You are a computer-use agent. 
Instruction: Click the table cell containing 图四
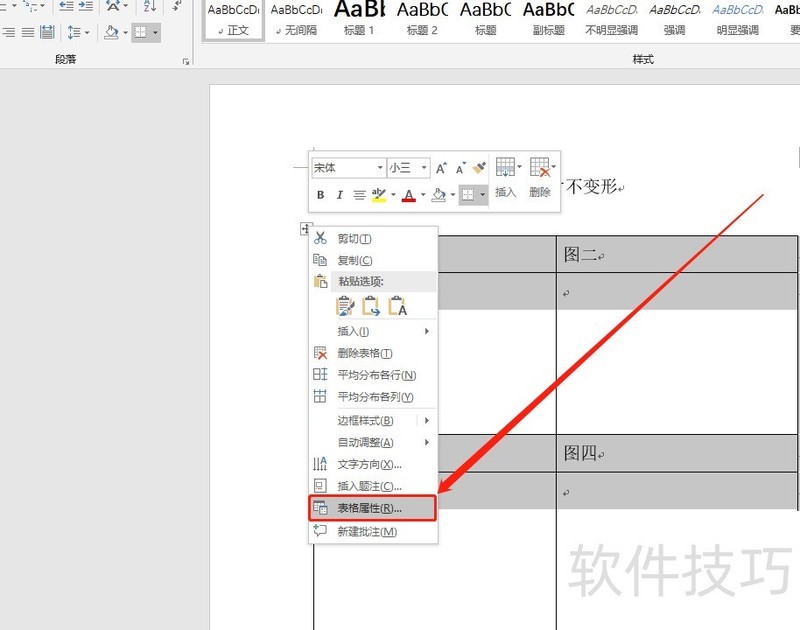click(x=677, y=453)
